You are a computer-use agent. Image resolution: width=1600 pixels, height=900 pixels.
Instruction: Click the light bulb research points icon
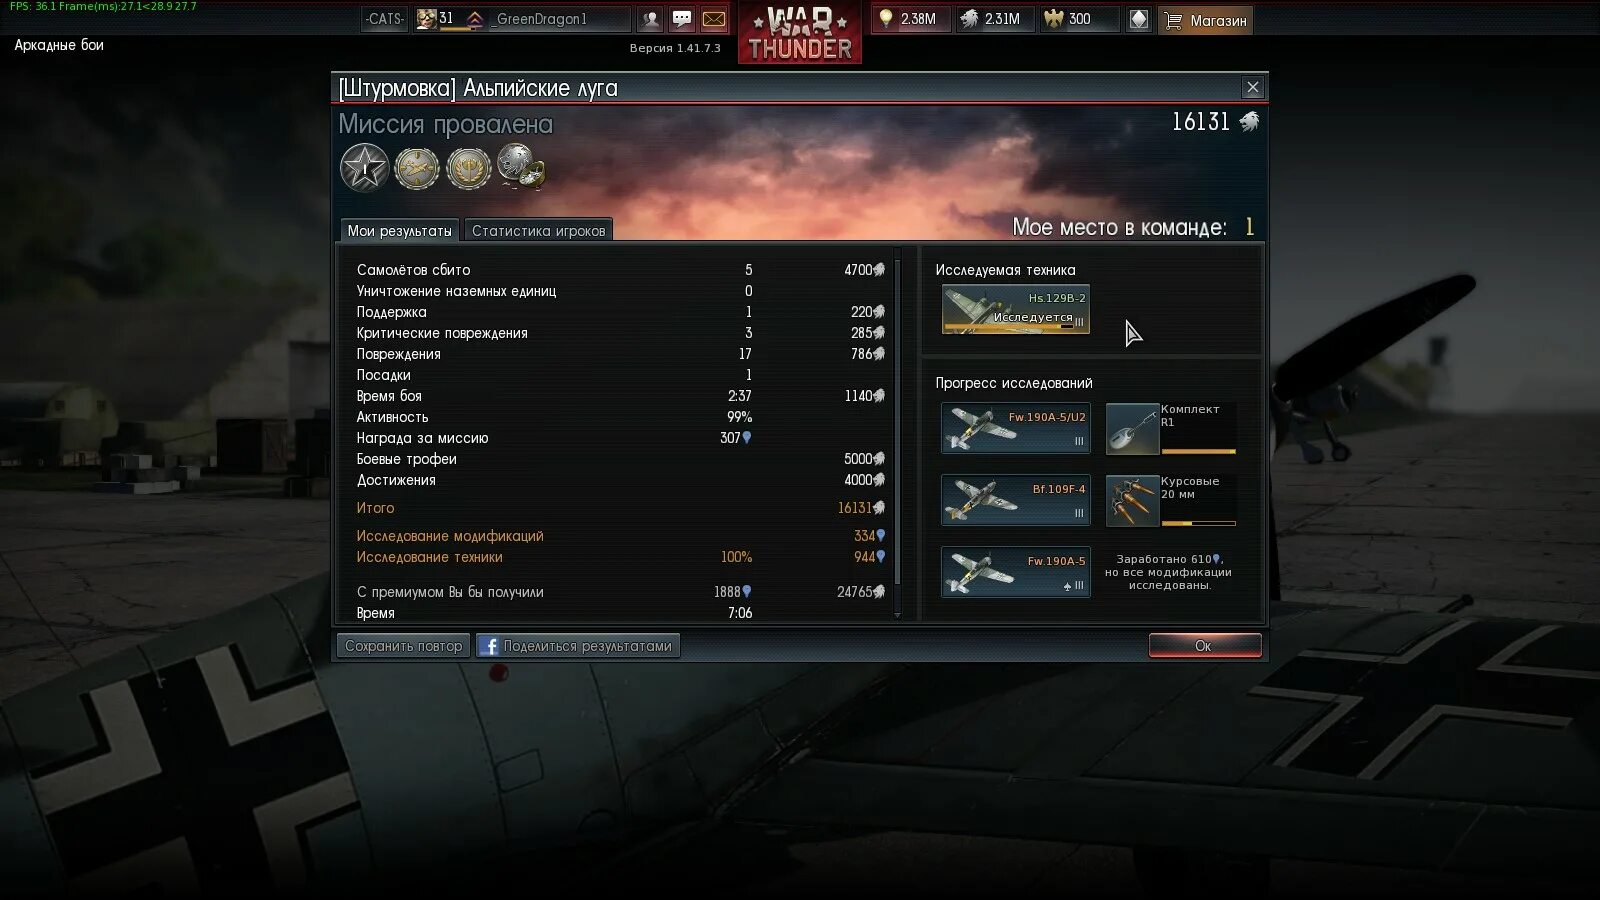coord(885,19)
